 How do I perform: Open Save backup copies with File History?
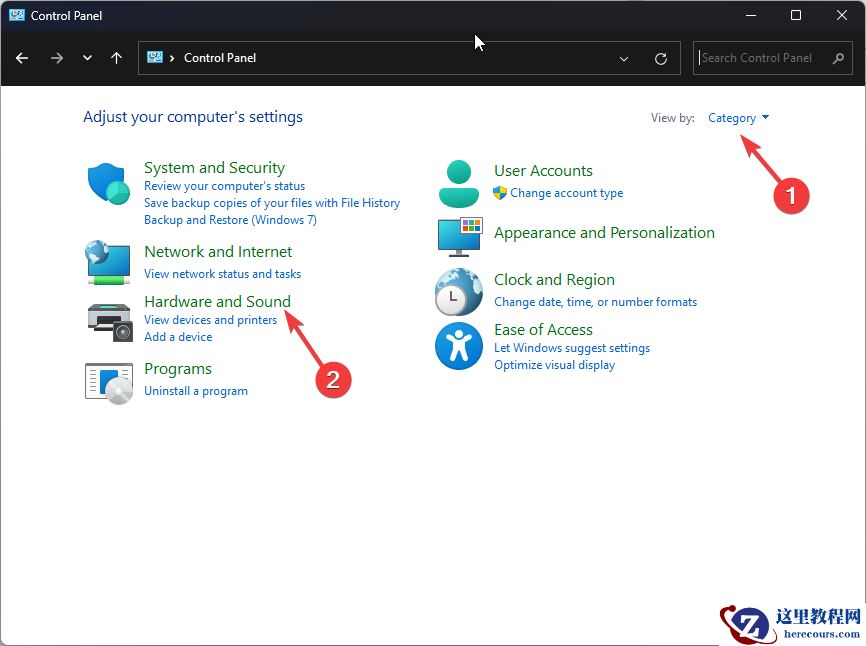pos(272,203)
